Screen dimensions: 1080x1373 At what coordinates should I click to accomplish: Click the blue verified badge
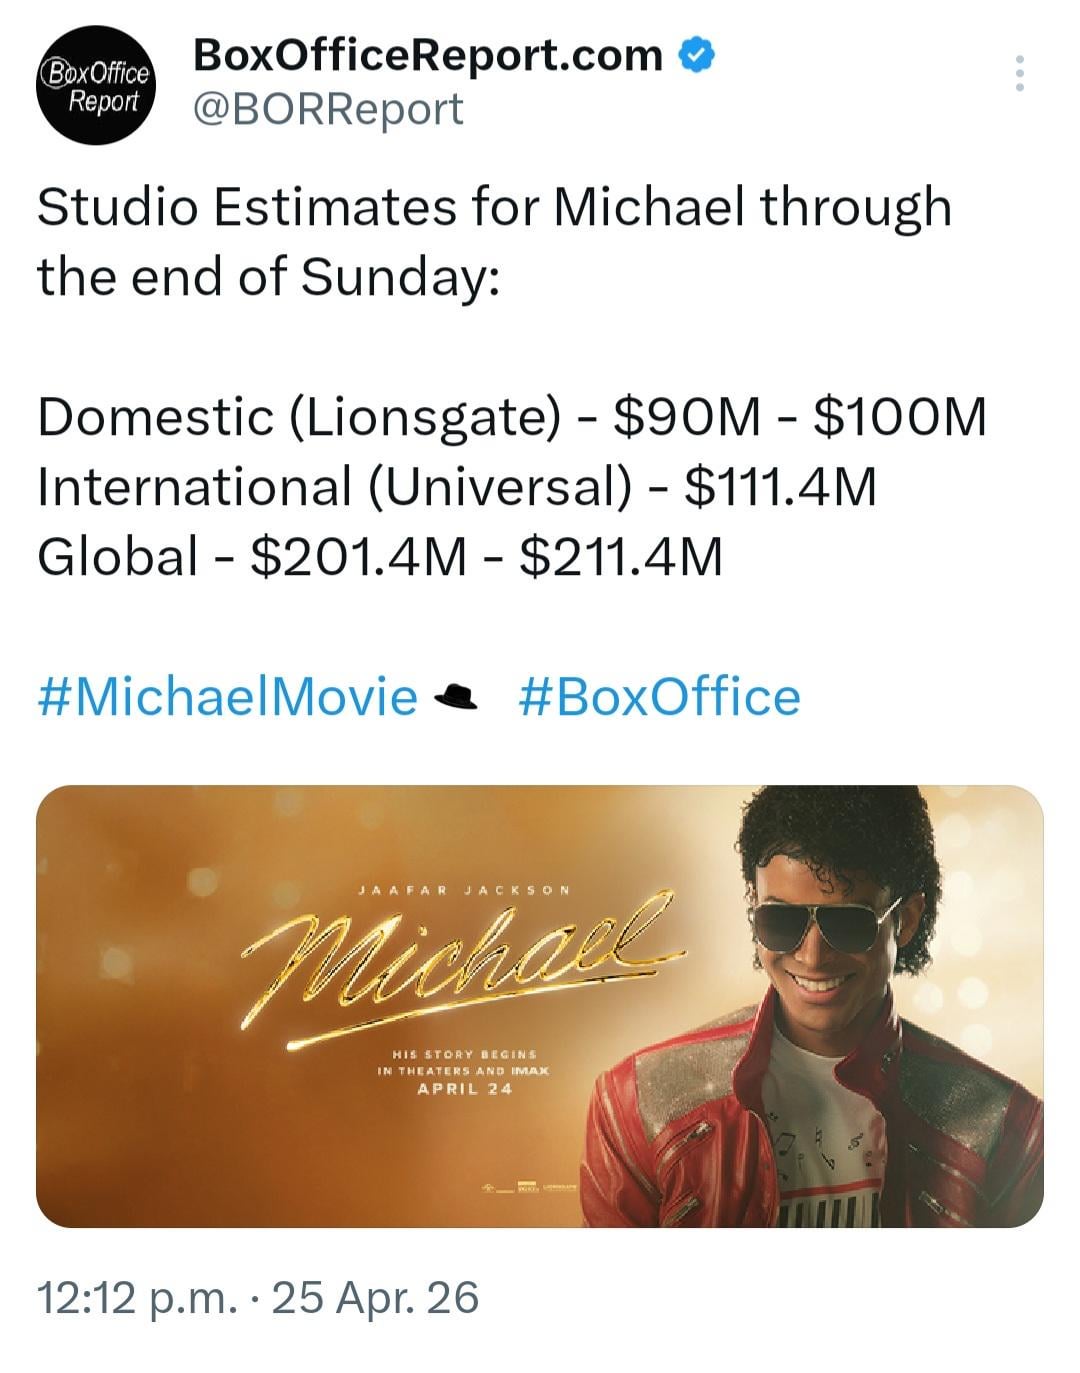(696, 55)
